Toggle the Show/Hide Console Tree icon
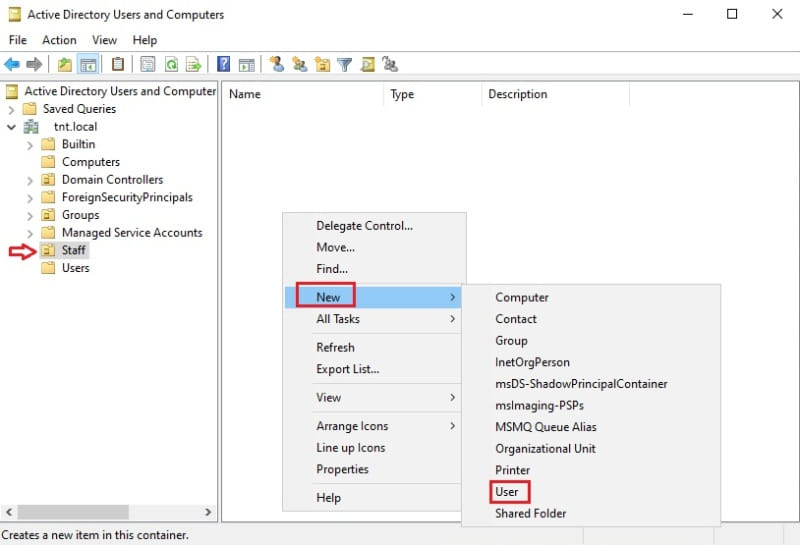800x545 pixels. click(88, 64)
